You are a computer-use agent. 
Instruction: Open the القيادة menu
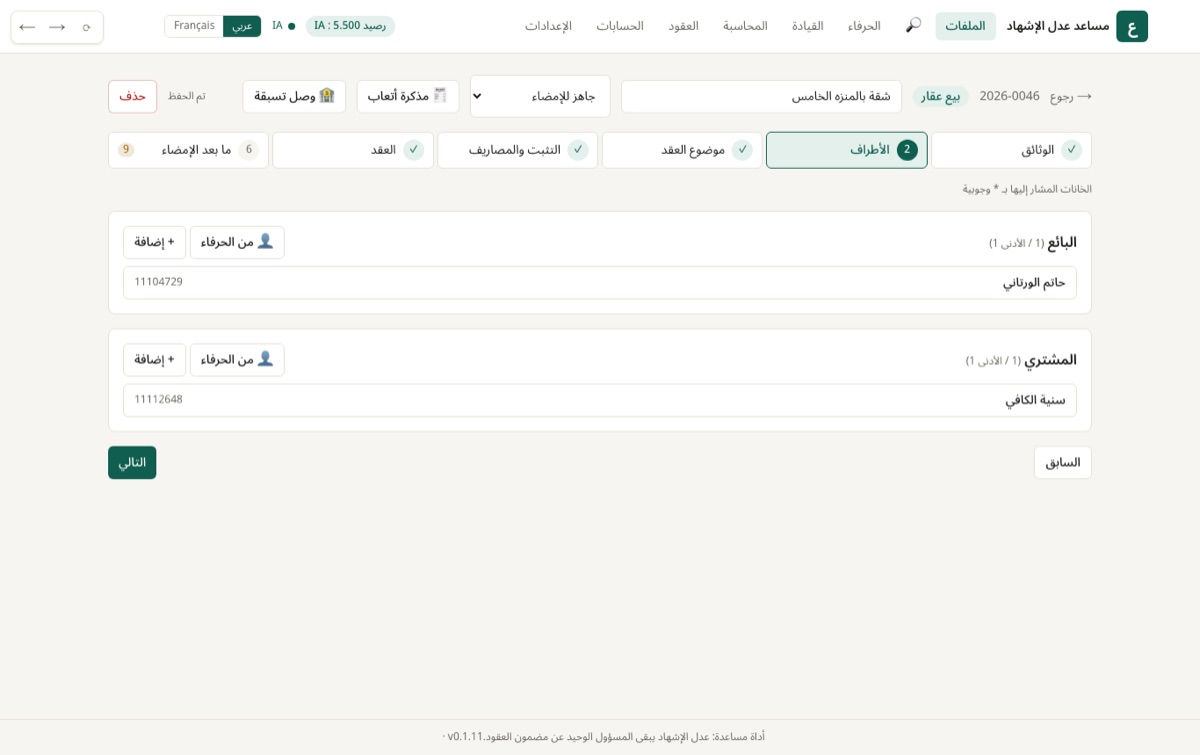808,26
